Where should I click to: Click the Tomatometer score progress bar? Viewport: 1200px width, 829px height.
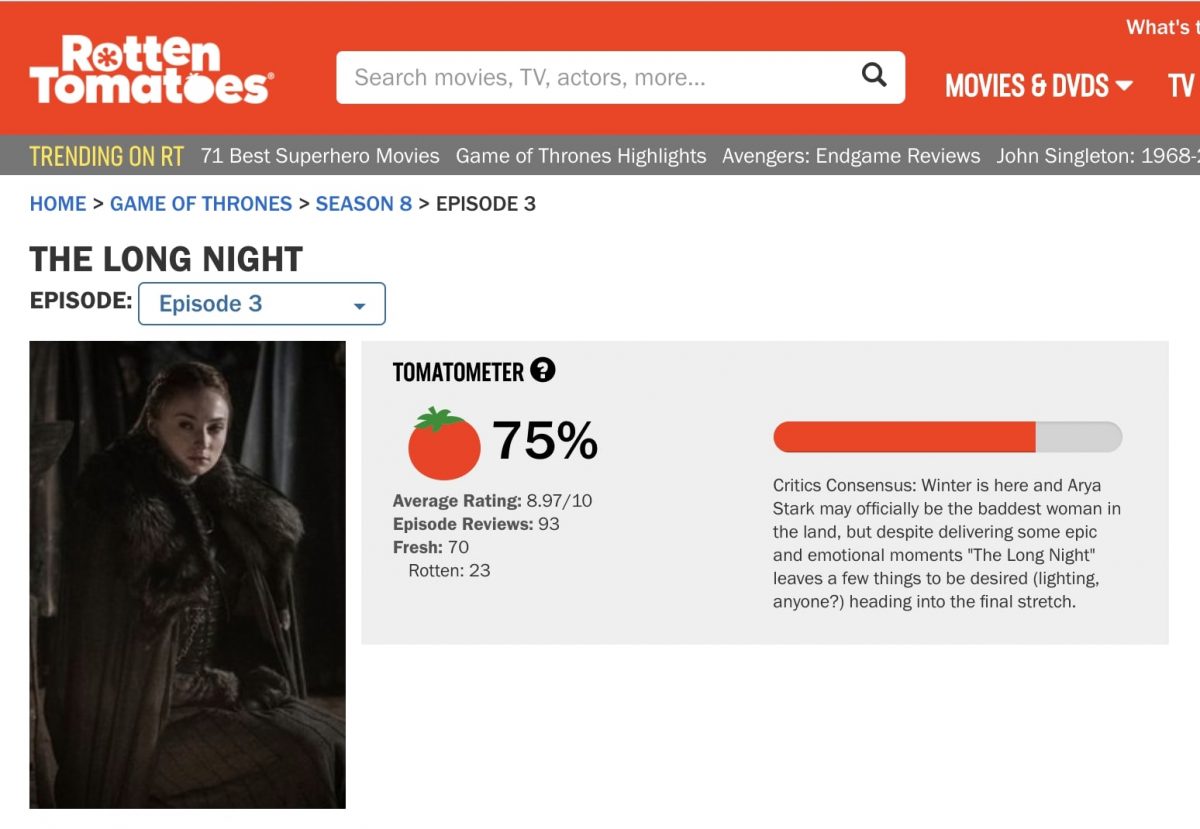947,437
